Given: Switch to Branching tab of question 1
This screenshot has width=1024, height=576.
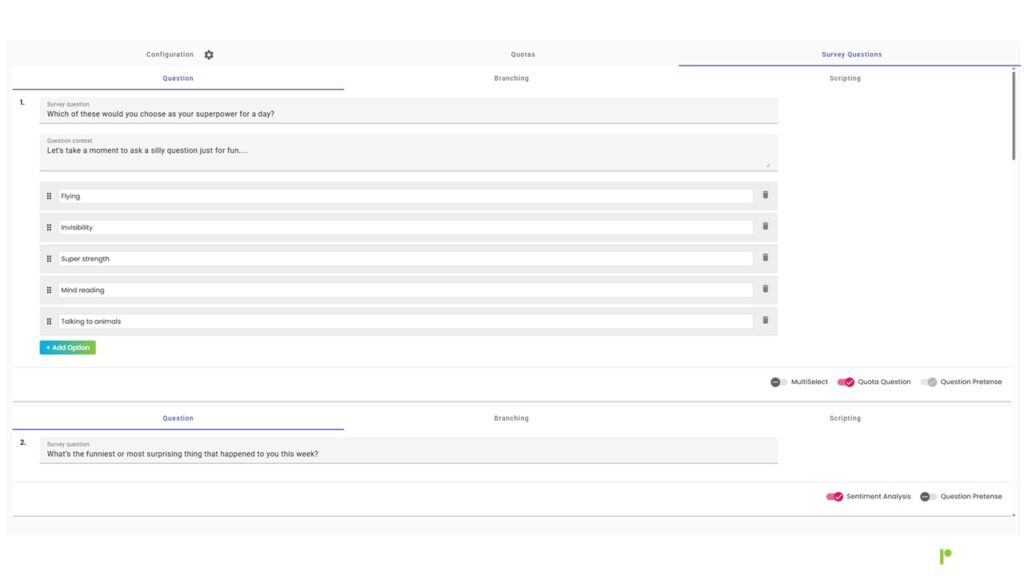Looking at the screenshot, I should 511,78.
